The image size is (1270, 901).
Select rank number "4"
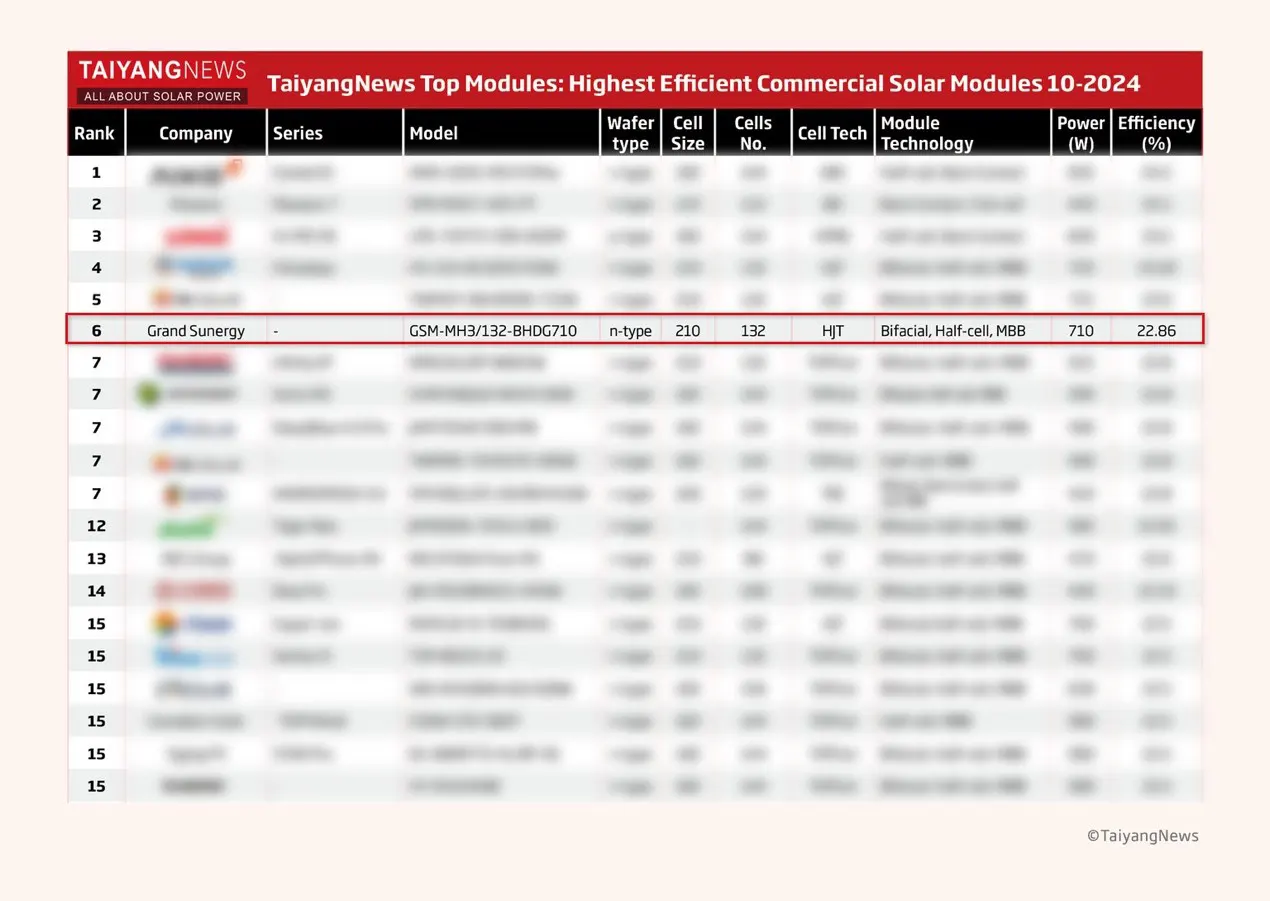[96, 267]
